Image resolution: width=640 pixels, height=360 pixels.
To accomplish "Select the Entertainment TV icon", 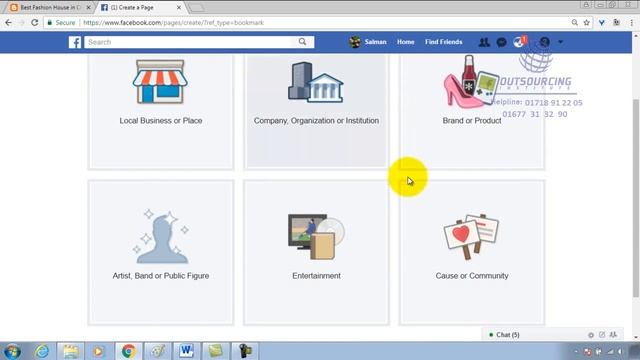I will coord(316,237).
